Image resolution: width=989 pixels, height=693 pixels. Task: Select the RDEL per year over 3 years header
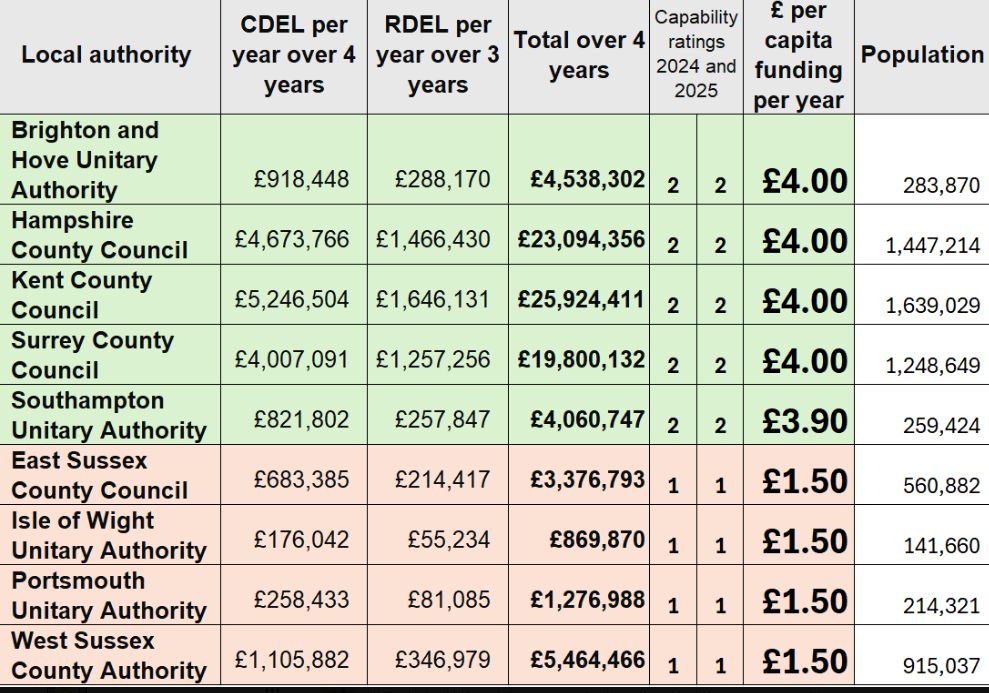[438, 55]
